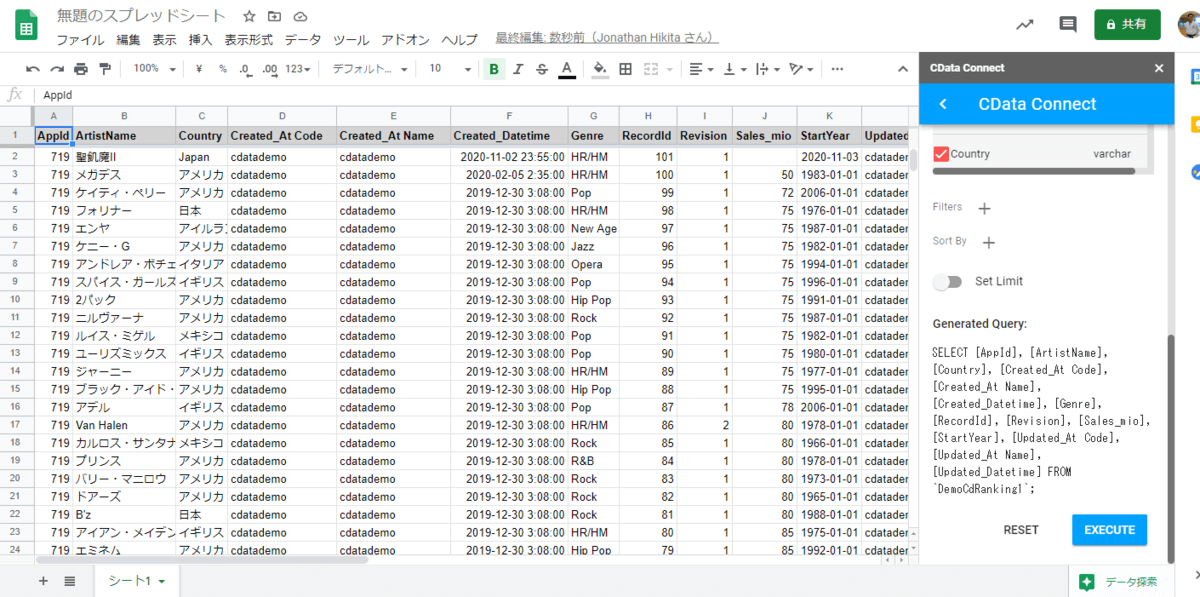This screenshot has width=1200, height=597.
Task: Increase decimal places icon
Action: [x=269, y=69]
